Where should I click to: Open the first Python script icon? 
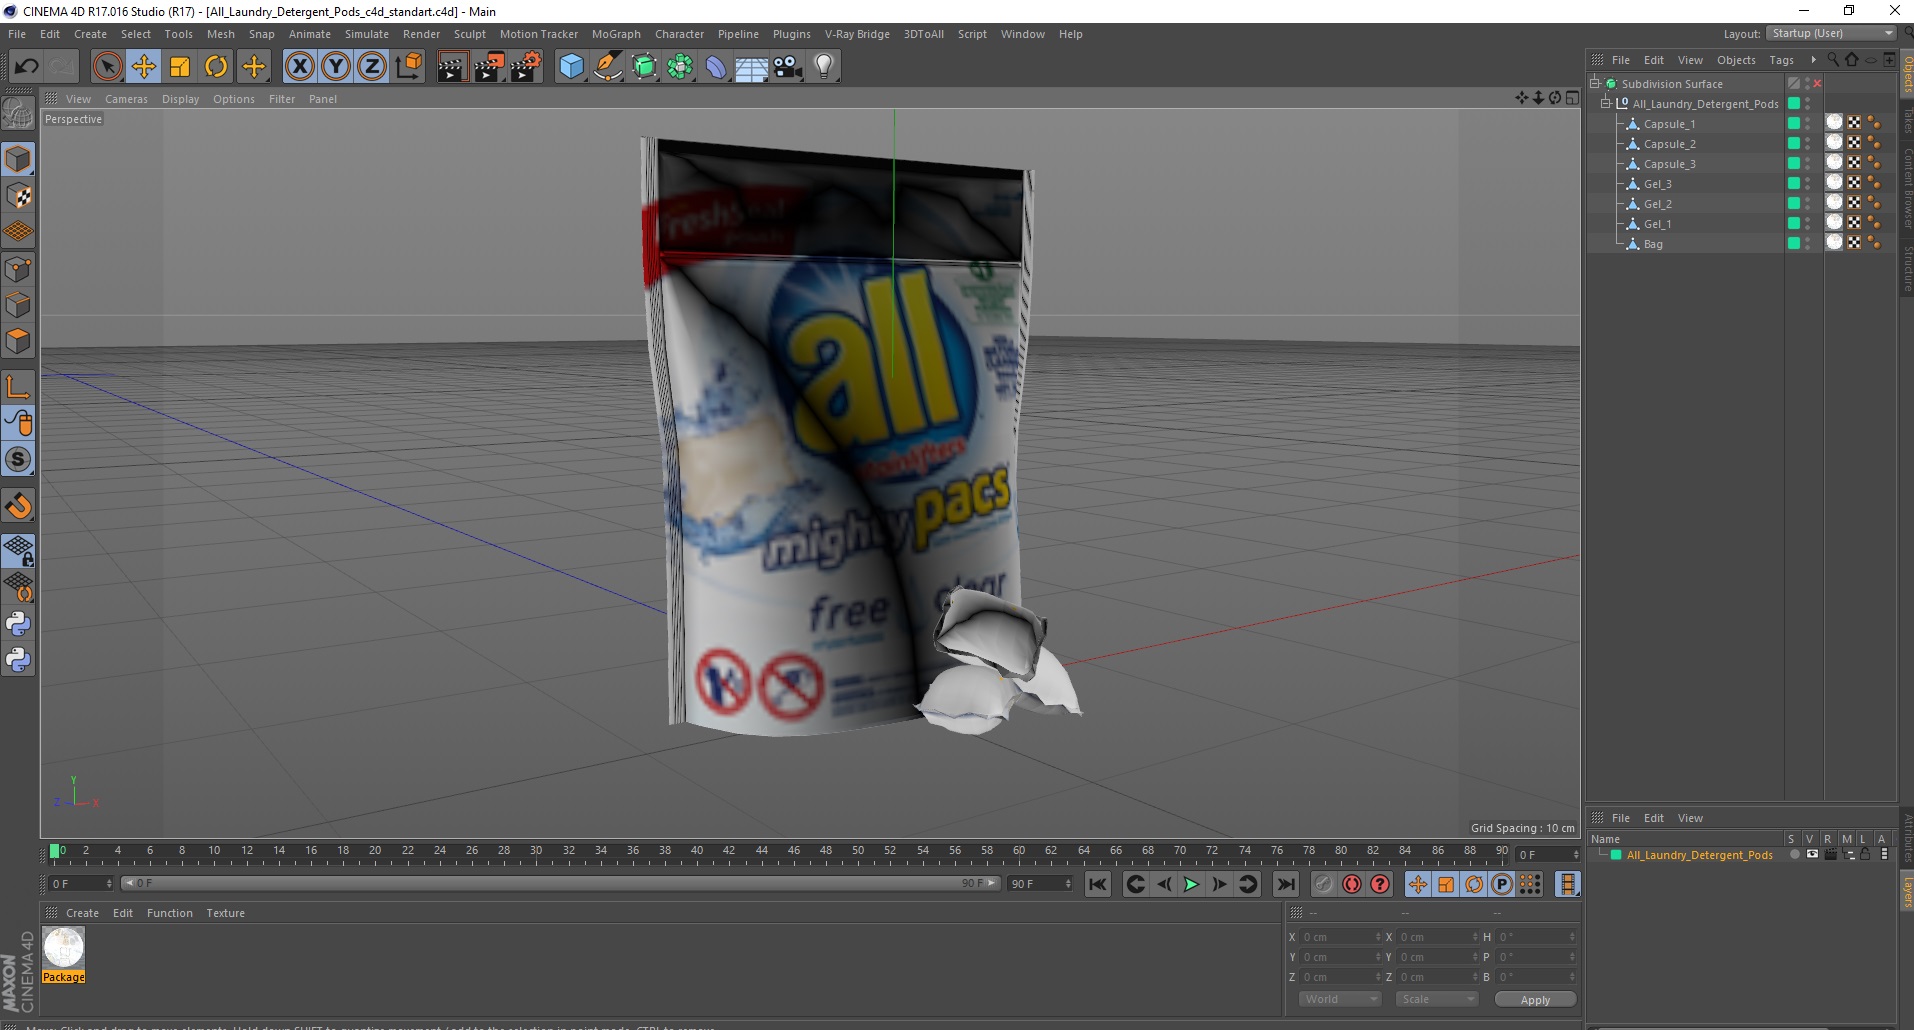pos(18,624)
